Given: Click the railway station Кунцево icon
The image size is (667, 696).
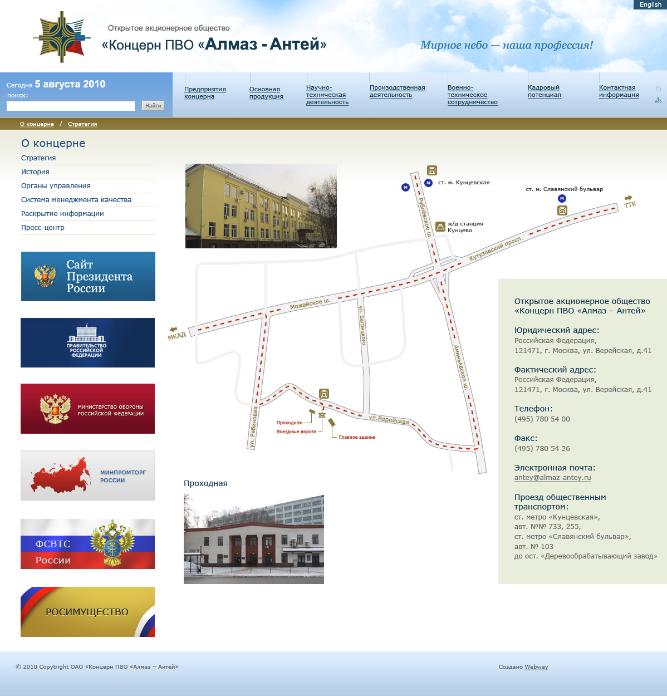Looking at the screenshot, I should click(x=440, y=226).
